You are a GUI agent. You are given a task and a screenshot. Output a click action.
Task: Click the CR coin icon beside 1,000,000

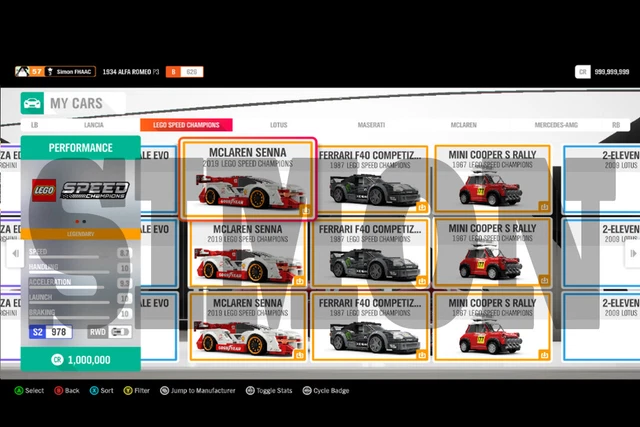[x=57, y=360]
